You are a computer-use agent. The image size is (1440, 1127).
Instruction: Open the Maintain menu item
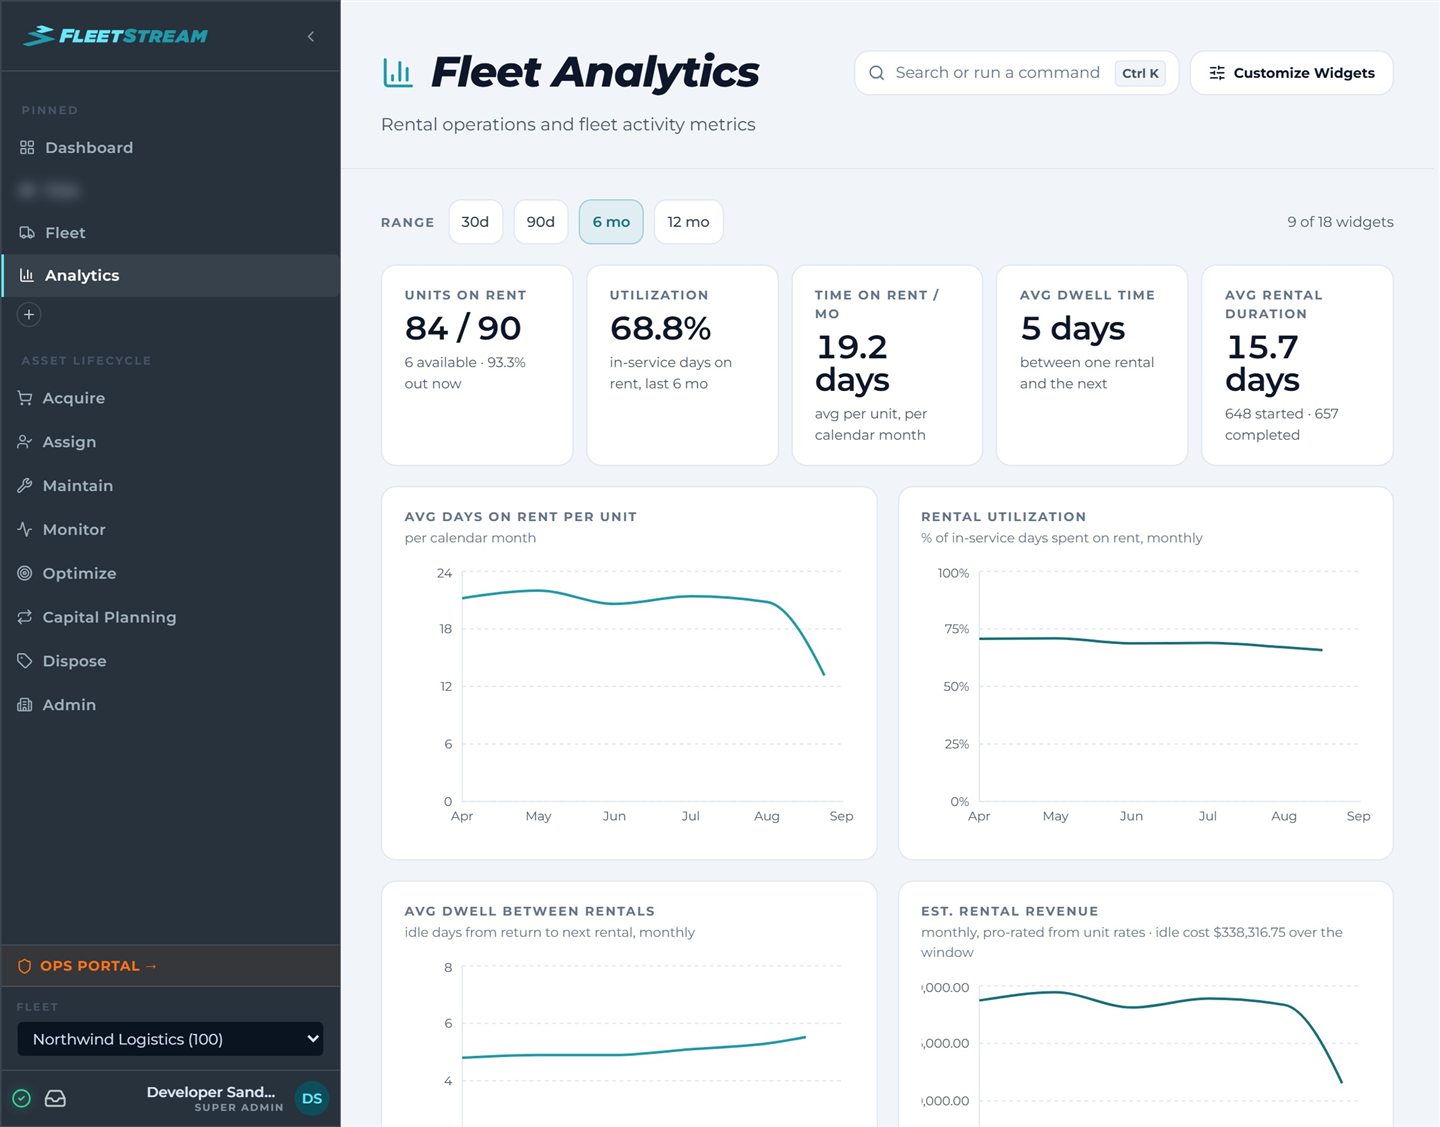pyautogui.click(x=170, y=486)
